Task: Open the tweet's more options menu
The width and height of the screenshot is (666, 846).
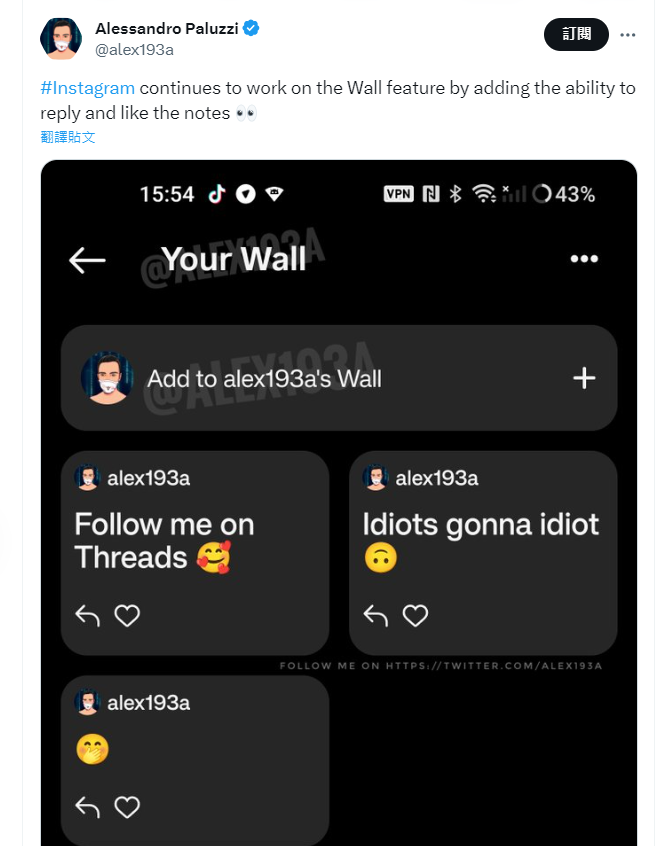Action: coord(628,34)
